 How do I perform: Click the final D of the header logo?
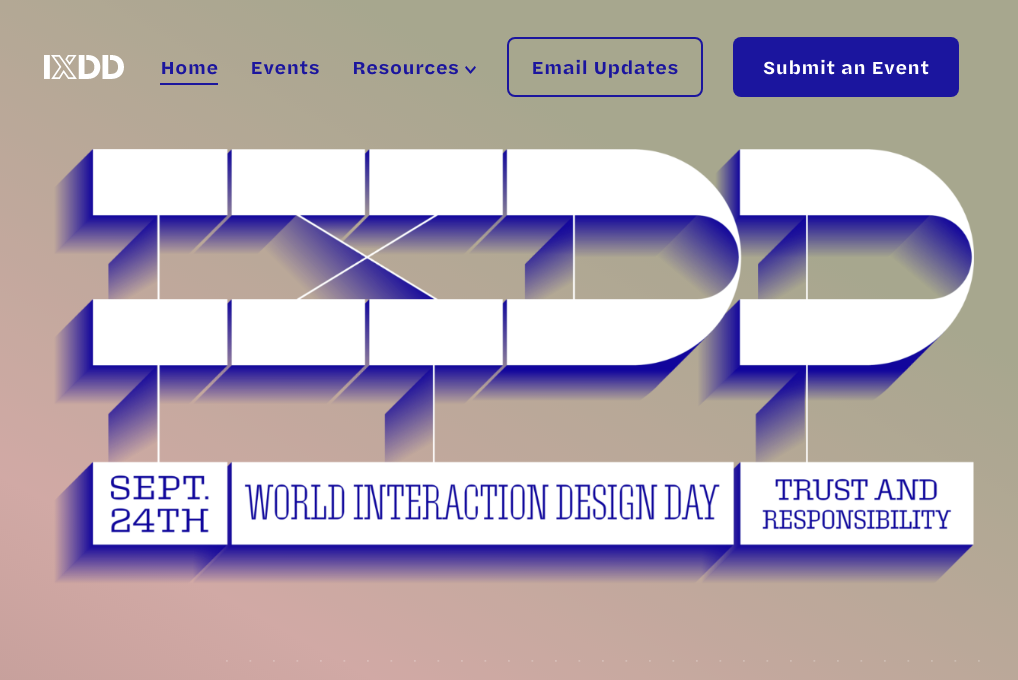pos(113,67)
